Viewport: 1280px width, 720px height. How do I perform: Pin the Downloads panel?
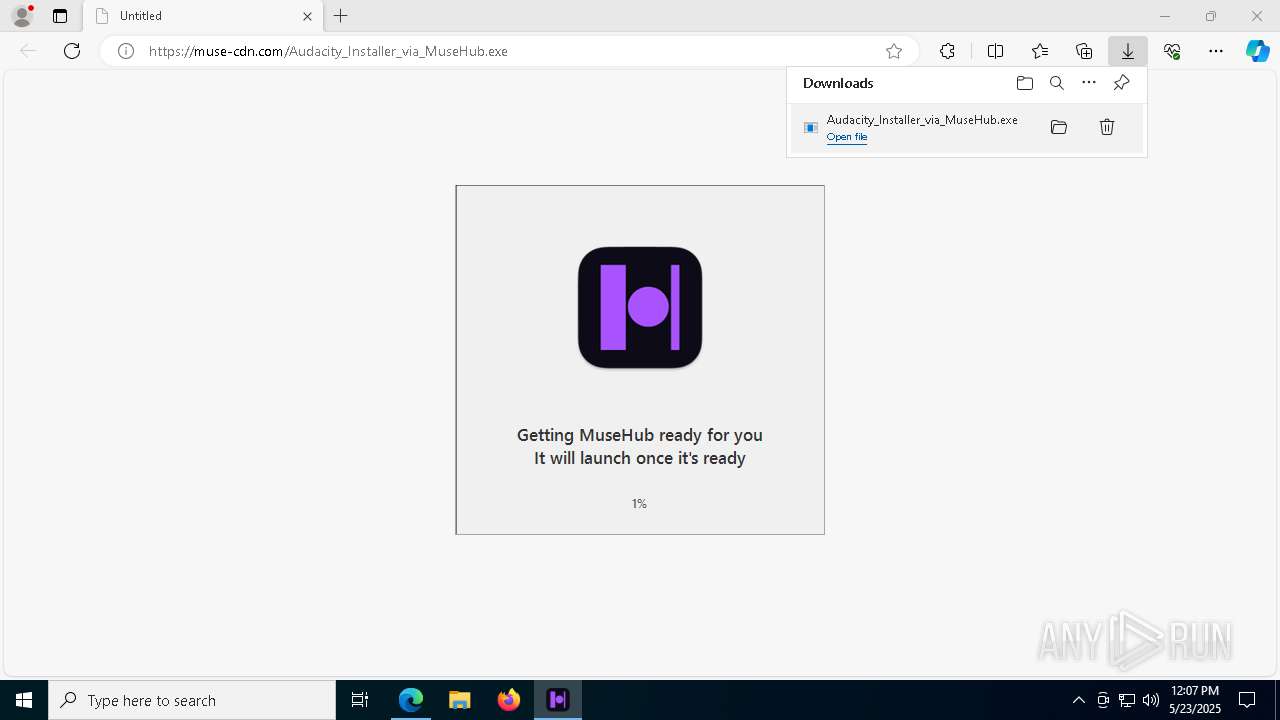[x=1121, y=83]
